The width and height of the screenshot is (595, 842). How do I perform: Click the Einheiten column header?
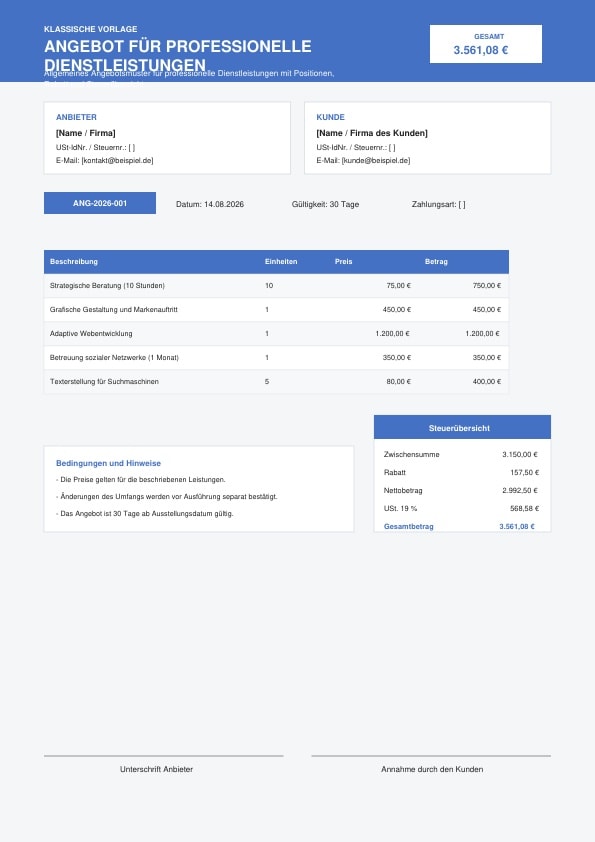point(281,262)
